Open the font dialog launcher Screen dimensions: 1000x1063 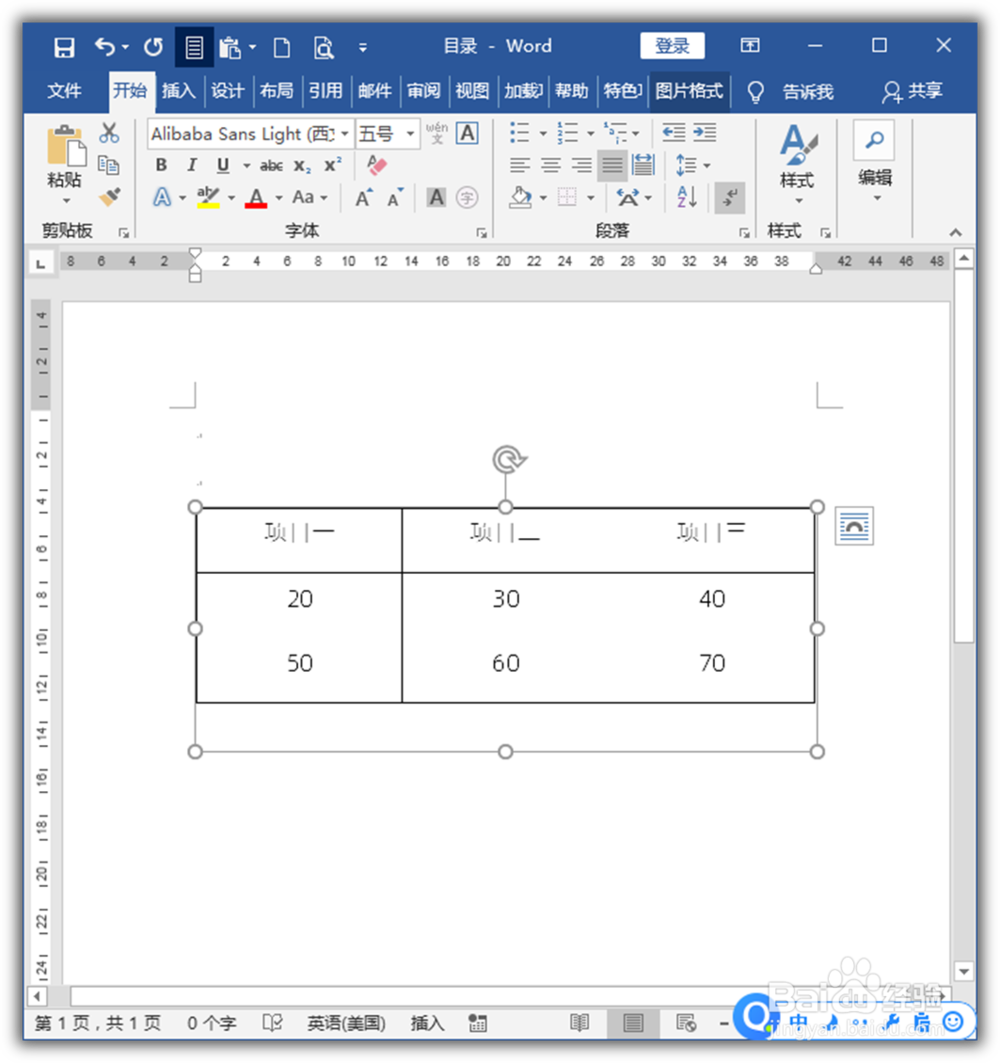[481, 233]
